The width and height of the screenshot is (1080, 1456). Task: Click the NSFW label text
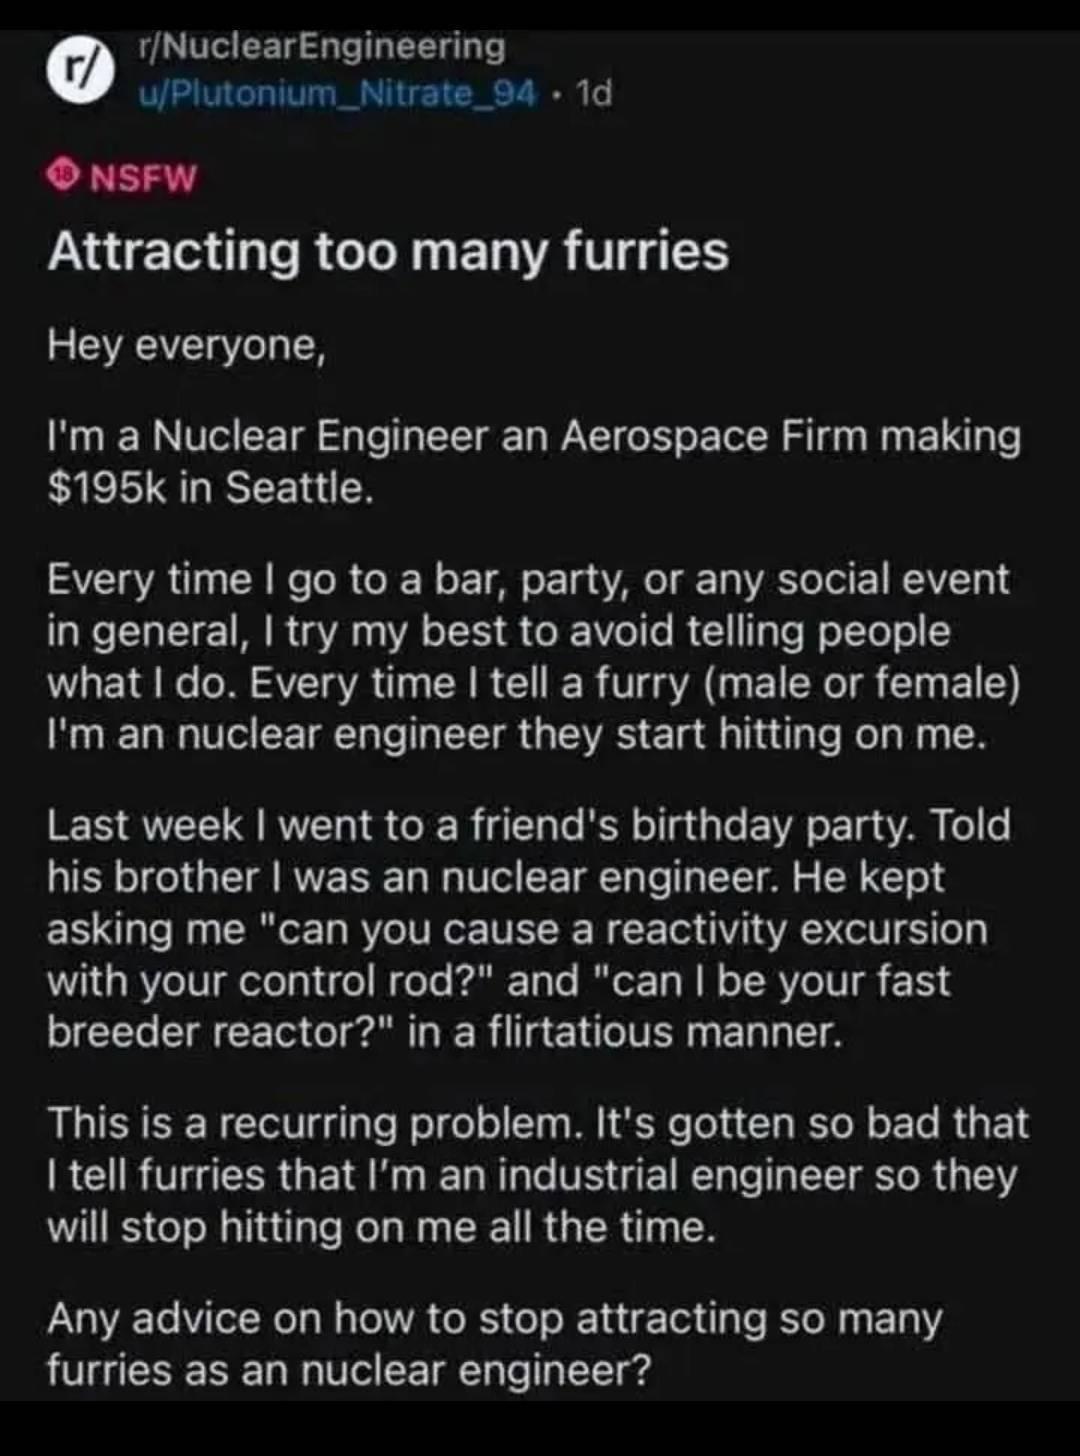(x=145, y=179)
